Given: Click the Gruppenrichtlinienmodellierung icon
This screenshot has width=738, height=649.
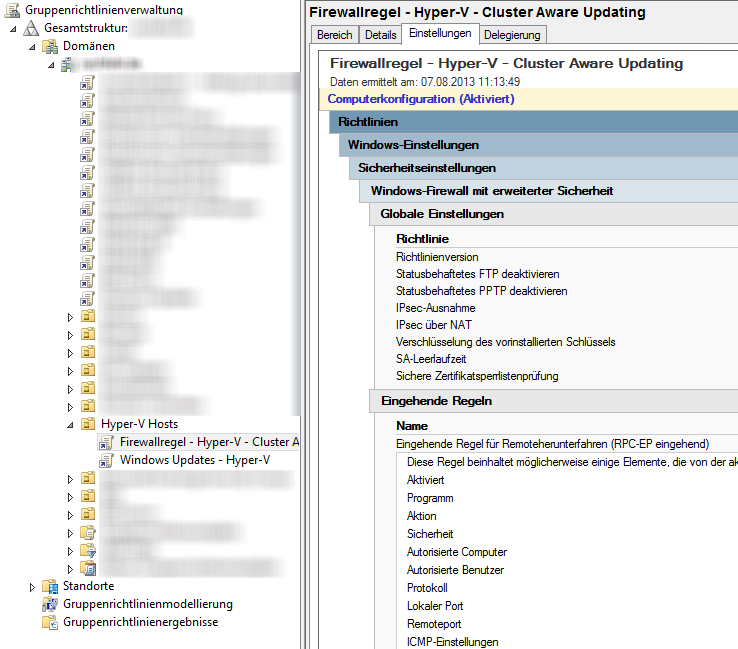Looking at the screenshot, I should coord(50,604).
